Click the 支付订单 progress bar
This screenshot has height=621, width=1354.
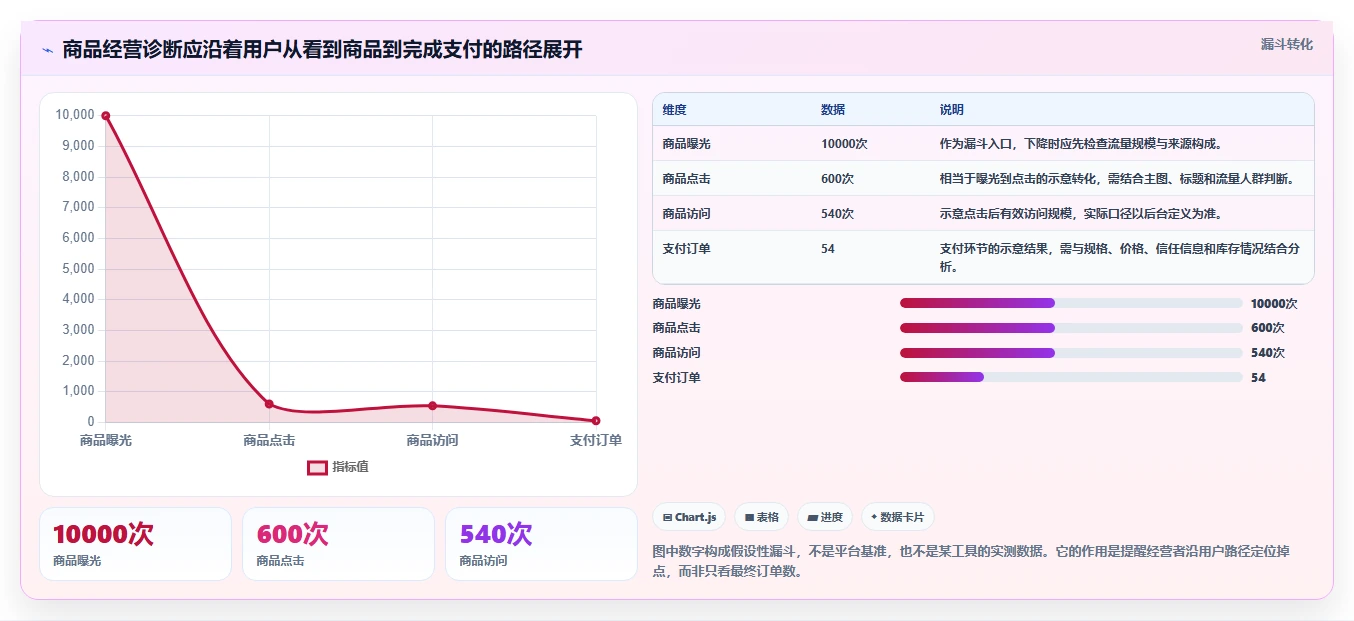(x=1071, y=377)
